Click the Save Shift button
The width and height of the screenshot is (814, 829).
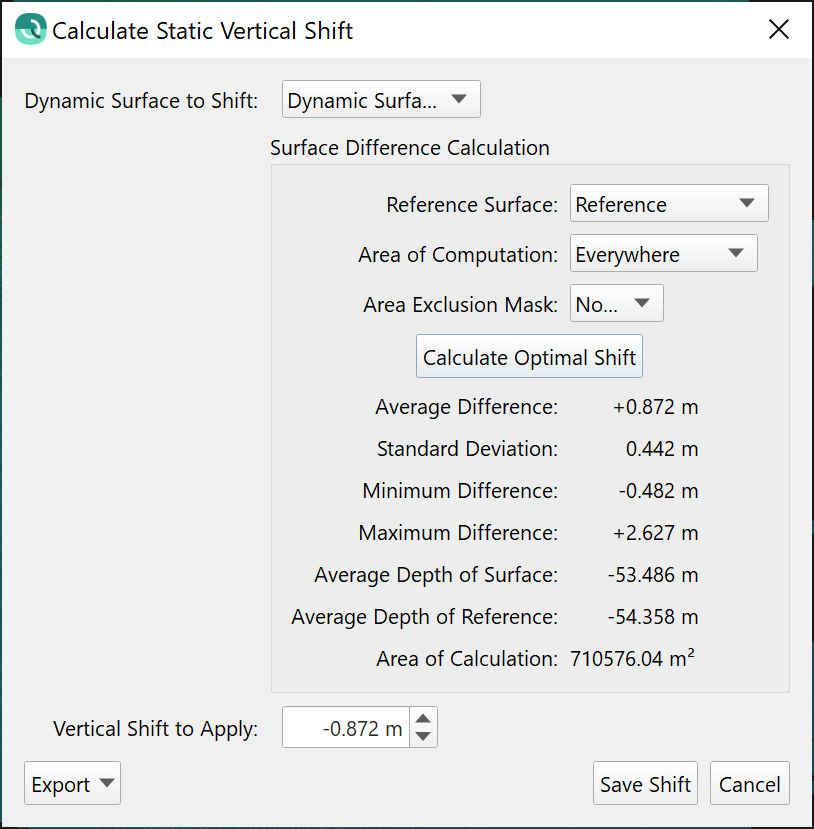(x=645, y=785)
